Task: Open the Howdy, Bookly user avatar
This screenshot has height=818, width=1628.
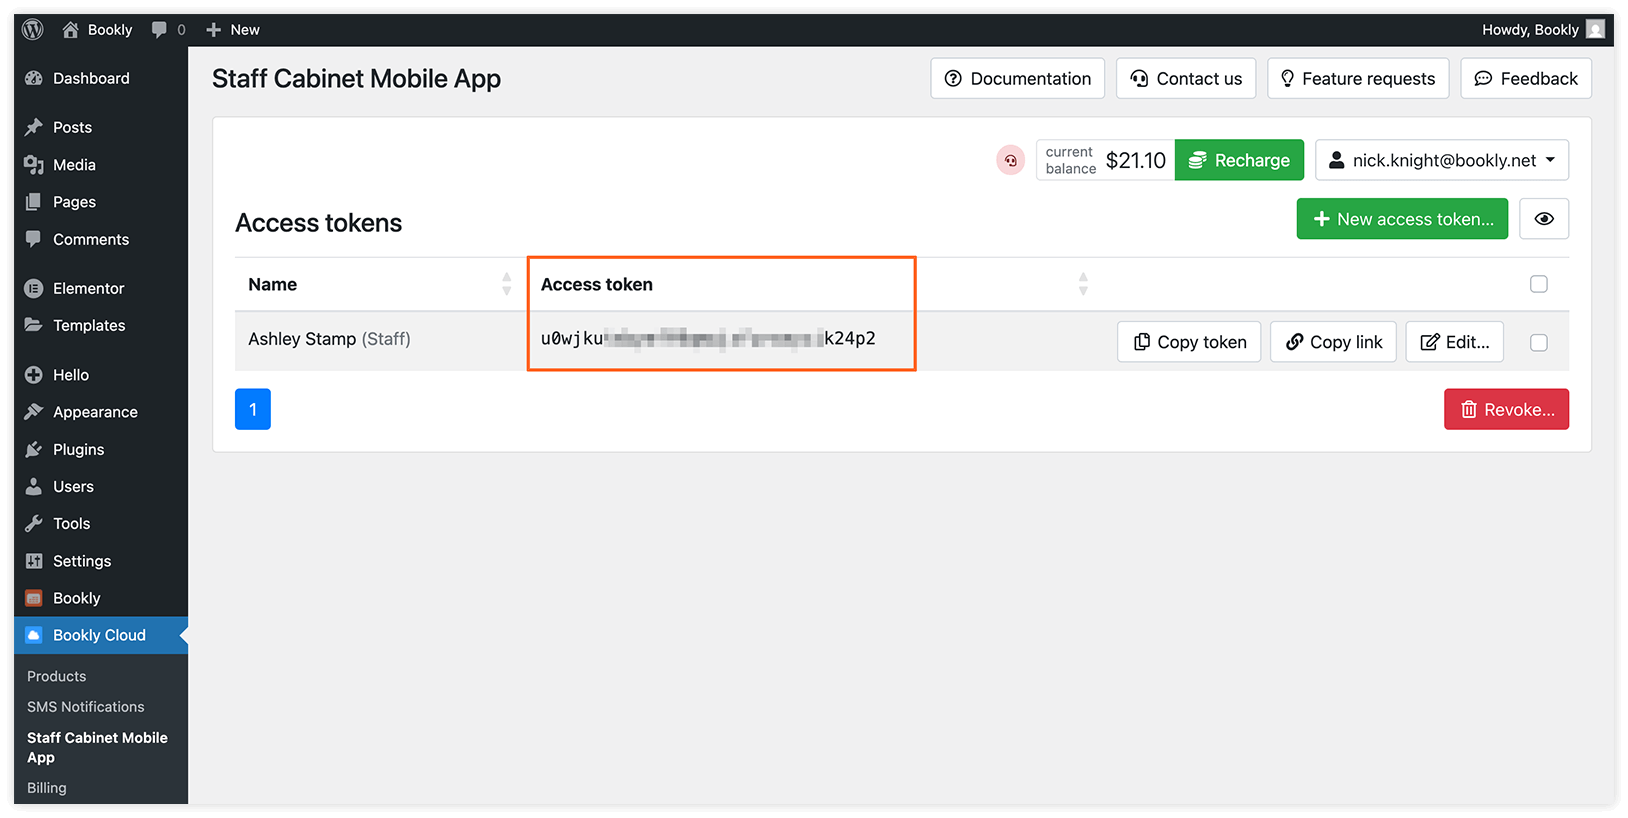Action: click(x=1595, y=30)
